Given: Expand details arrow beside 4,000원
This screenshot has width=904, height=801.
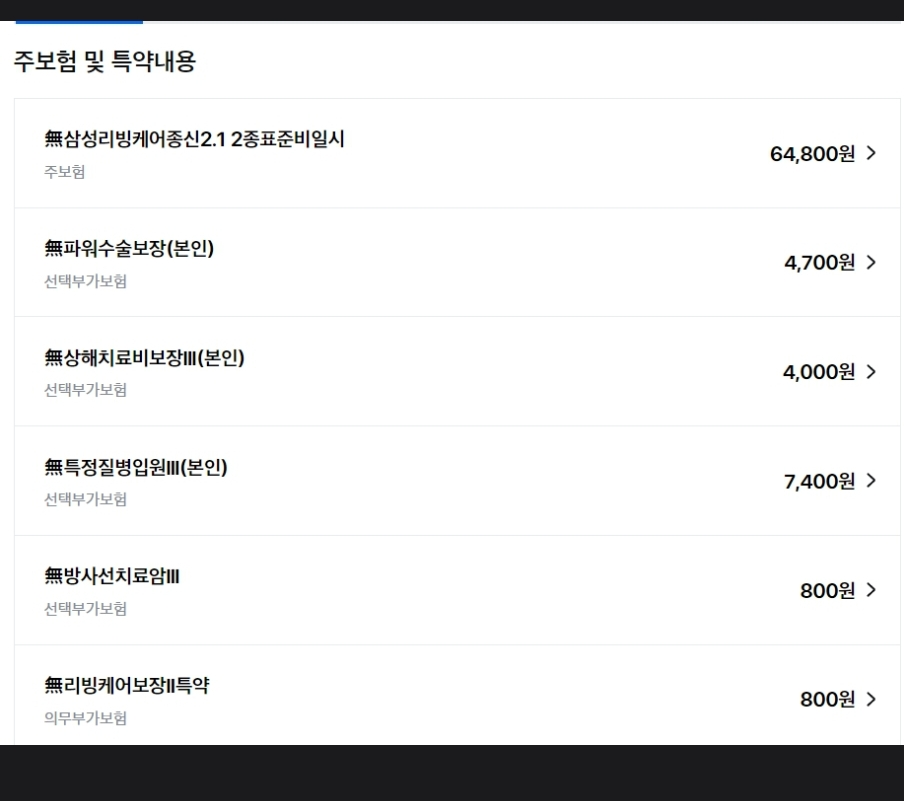Looking at the screenshot, I should tap(870, 371).
